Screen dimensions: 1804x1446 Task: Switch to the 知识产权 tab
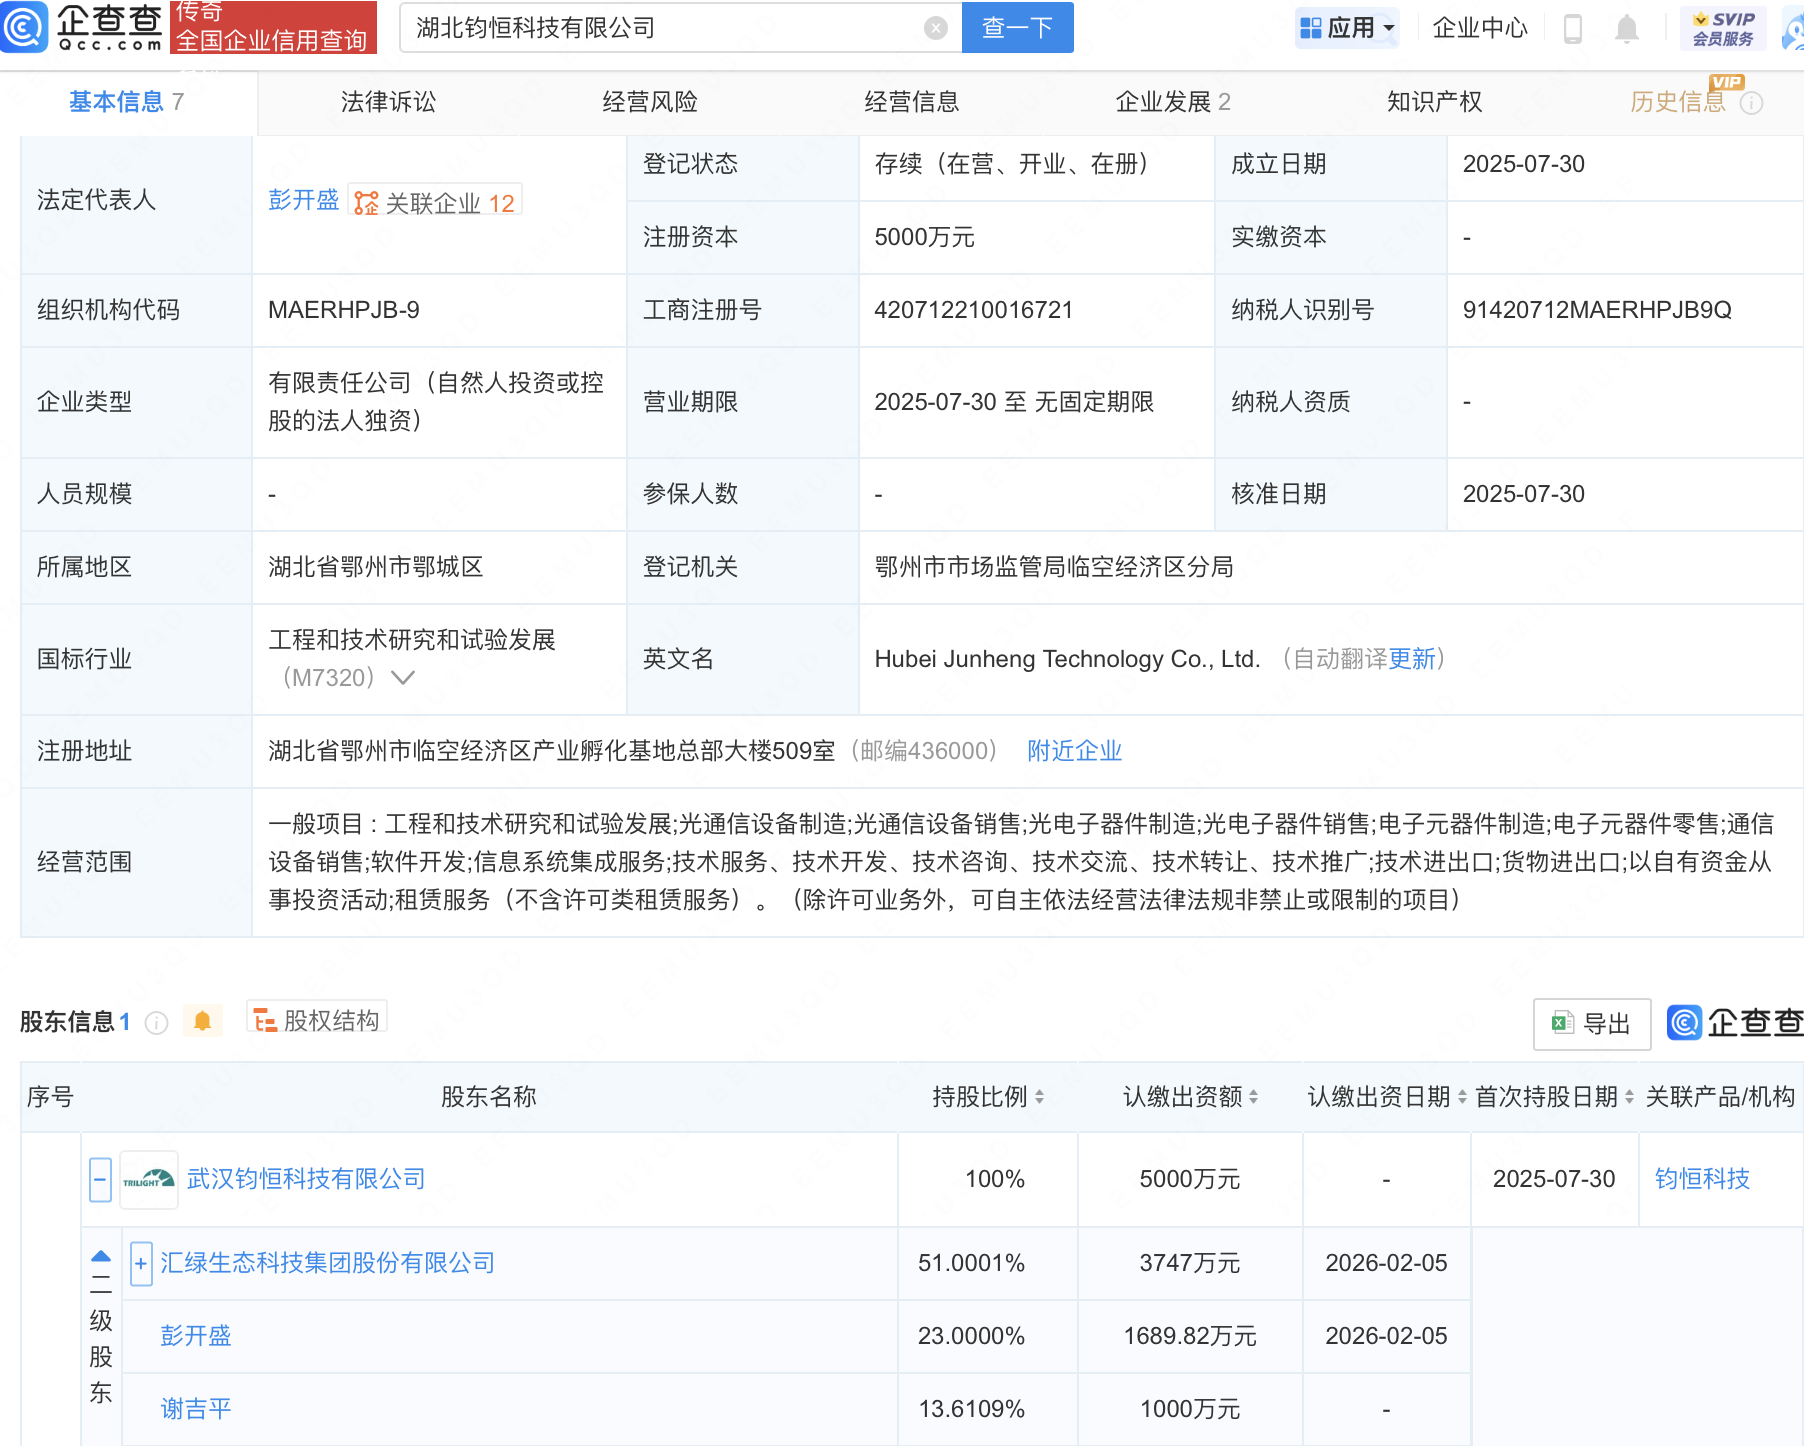click(1434, 101)
